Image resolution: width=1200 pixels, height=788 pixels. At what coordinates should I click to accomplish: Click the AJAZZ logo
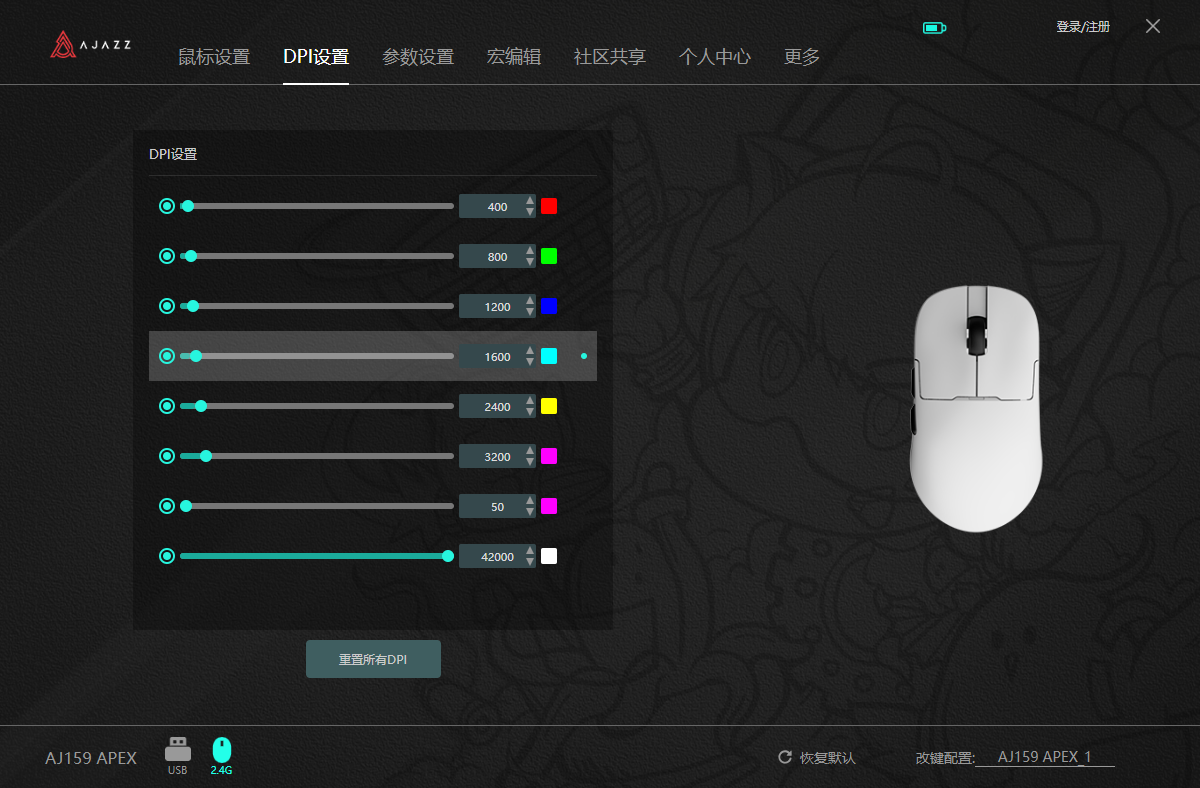click(x=90, y=45)
